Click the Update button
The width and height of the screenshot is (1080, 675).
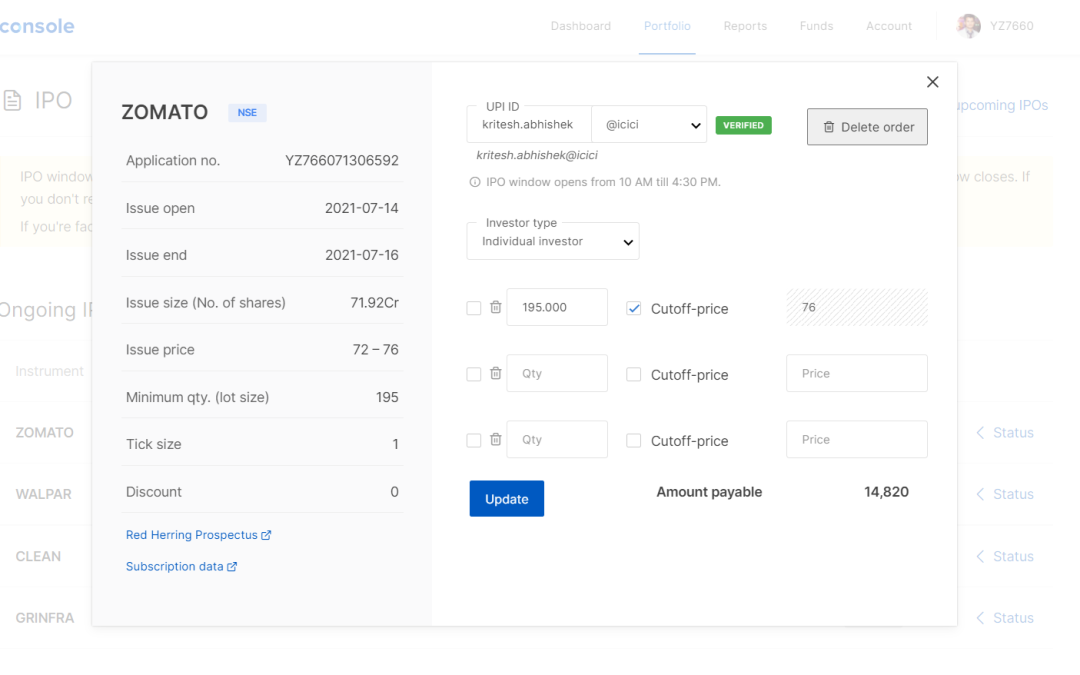coord(507,499)
